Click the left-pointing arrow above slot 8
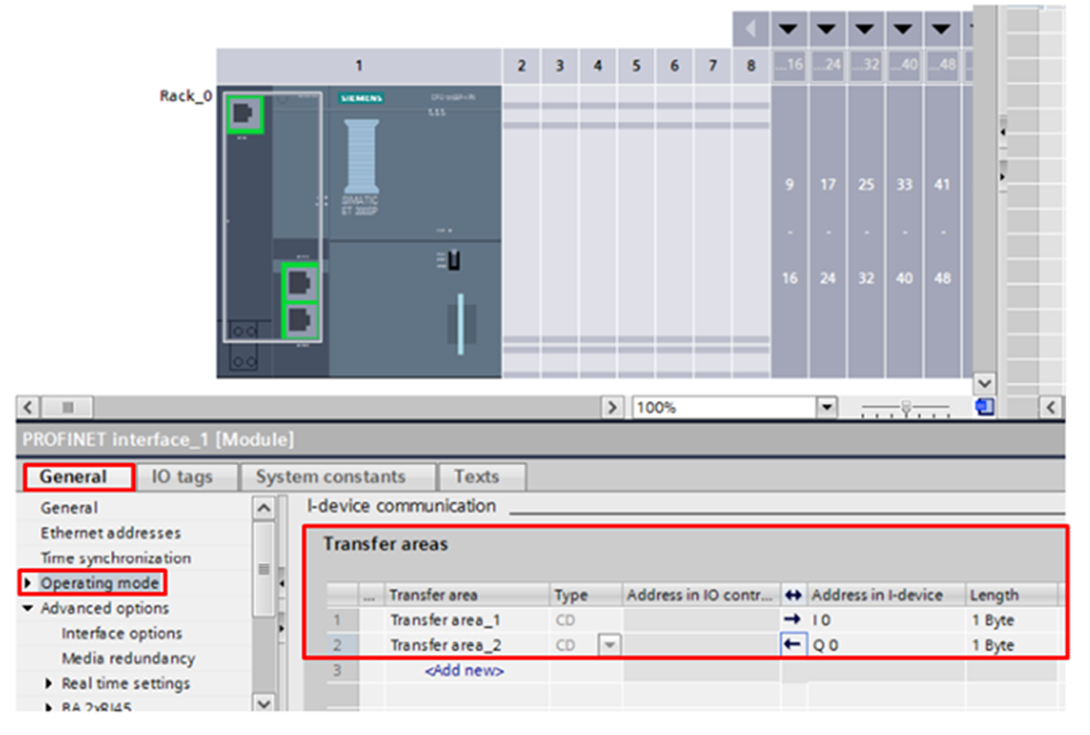Screen dimensions: 1090x735 click(x=750, y=28)
